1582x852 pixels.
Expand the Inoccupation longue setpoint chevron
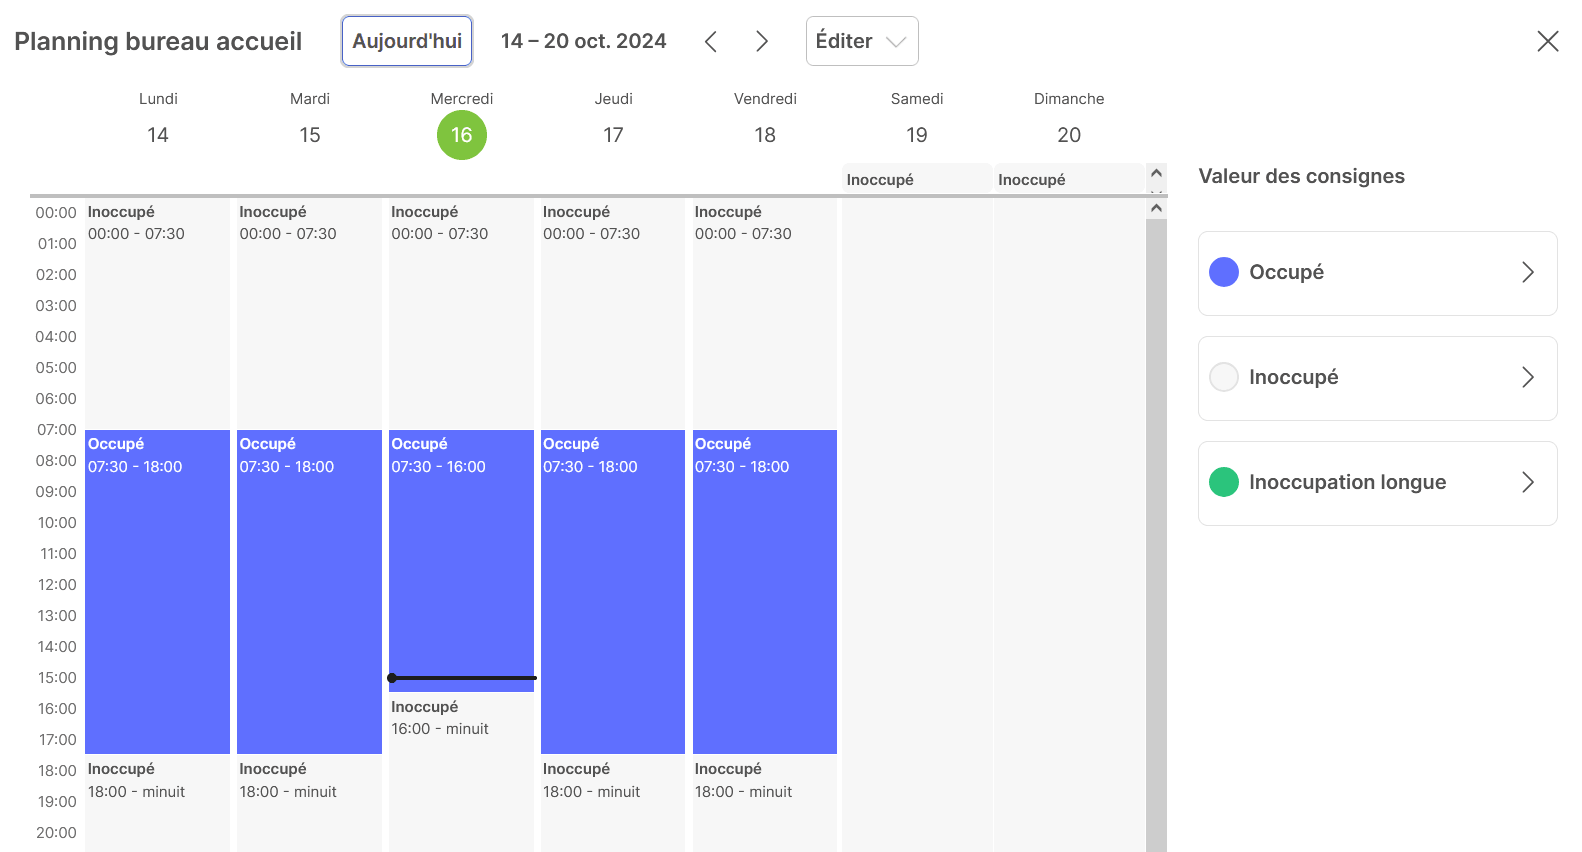click(x=1527, y=483)
